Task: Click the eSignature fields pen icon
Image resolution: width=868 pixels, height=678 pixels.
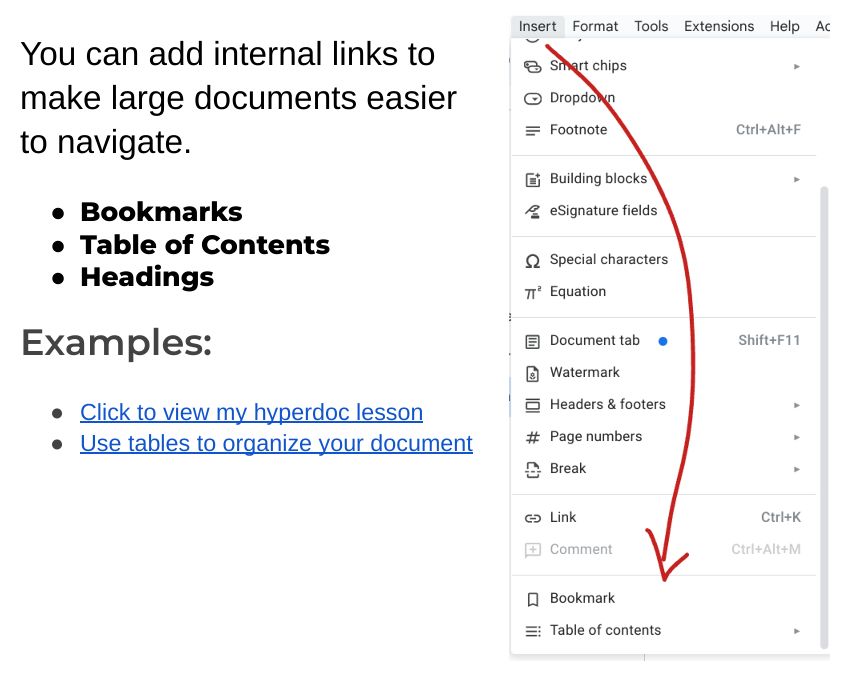Action: point(533,211)
